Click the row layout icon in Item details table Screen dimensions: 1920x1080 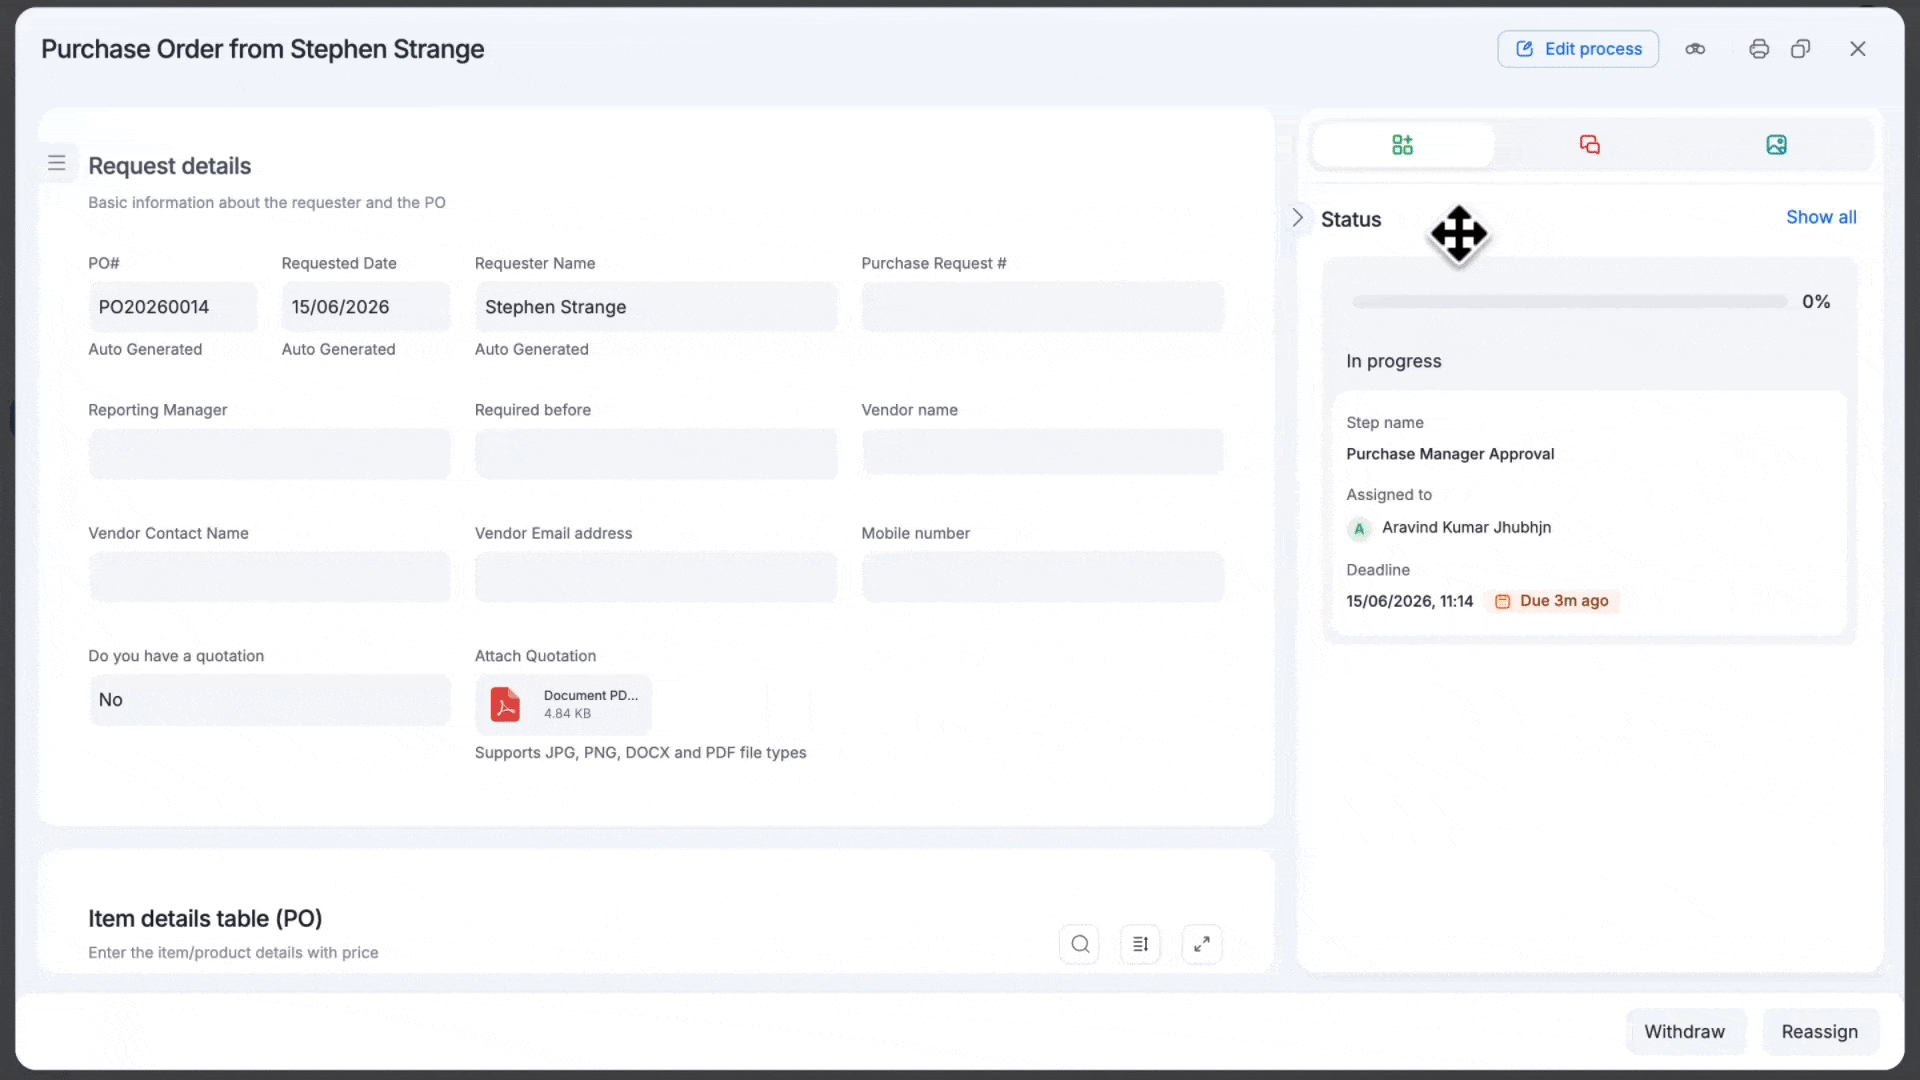(1140, 944)
